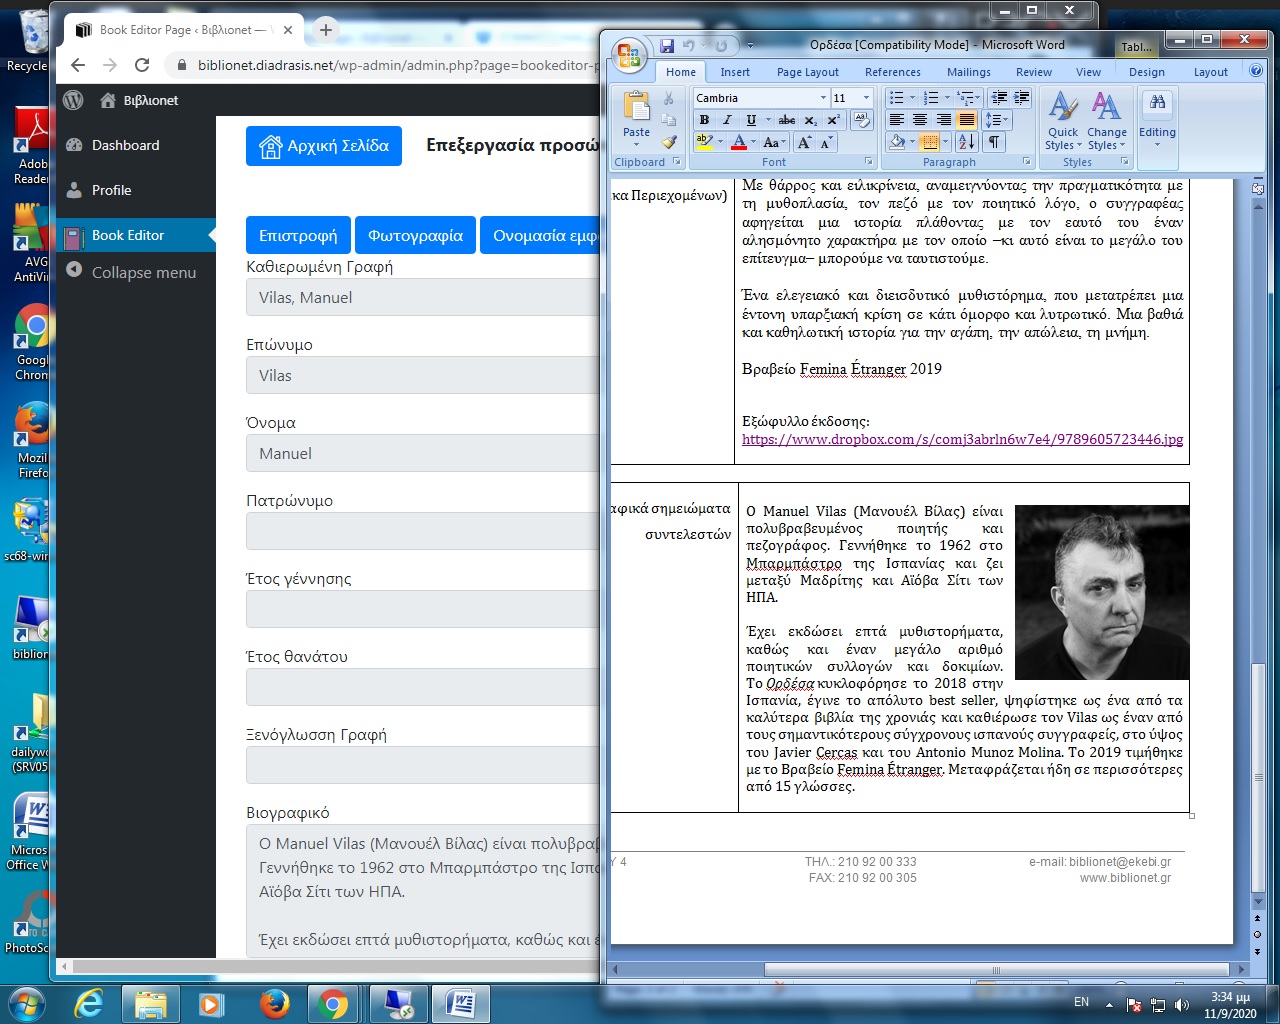
Task: Click the Paste button in Word
Action: (636, 118)
